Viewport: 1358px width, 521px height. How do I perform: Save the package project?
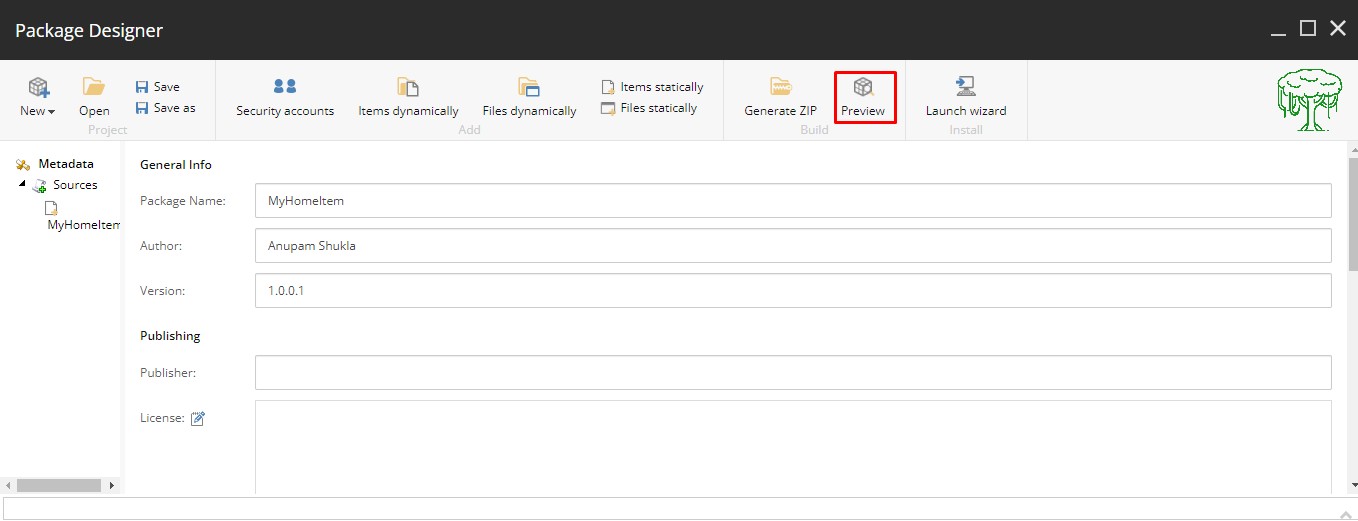(x=158, y=87)
